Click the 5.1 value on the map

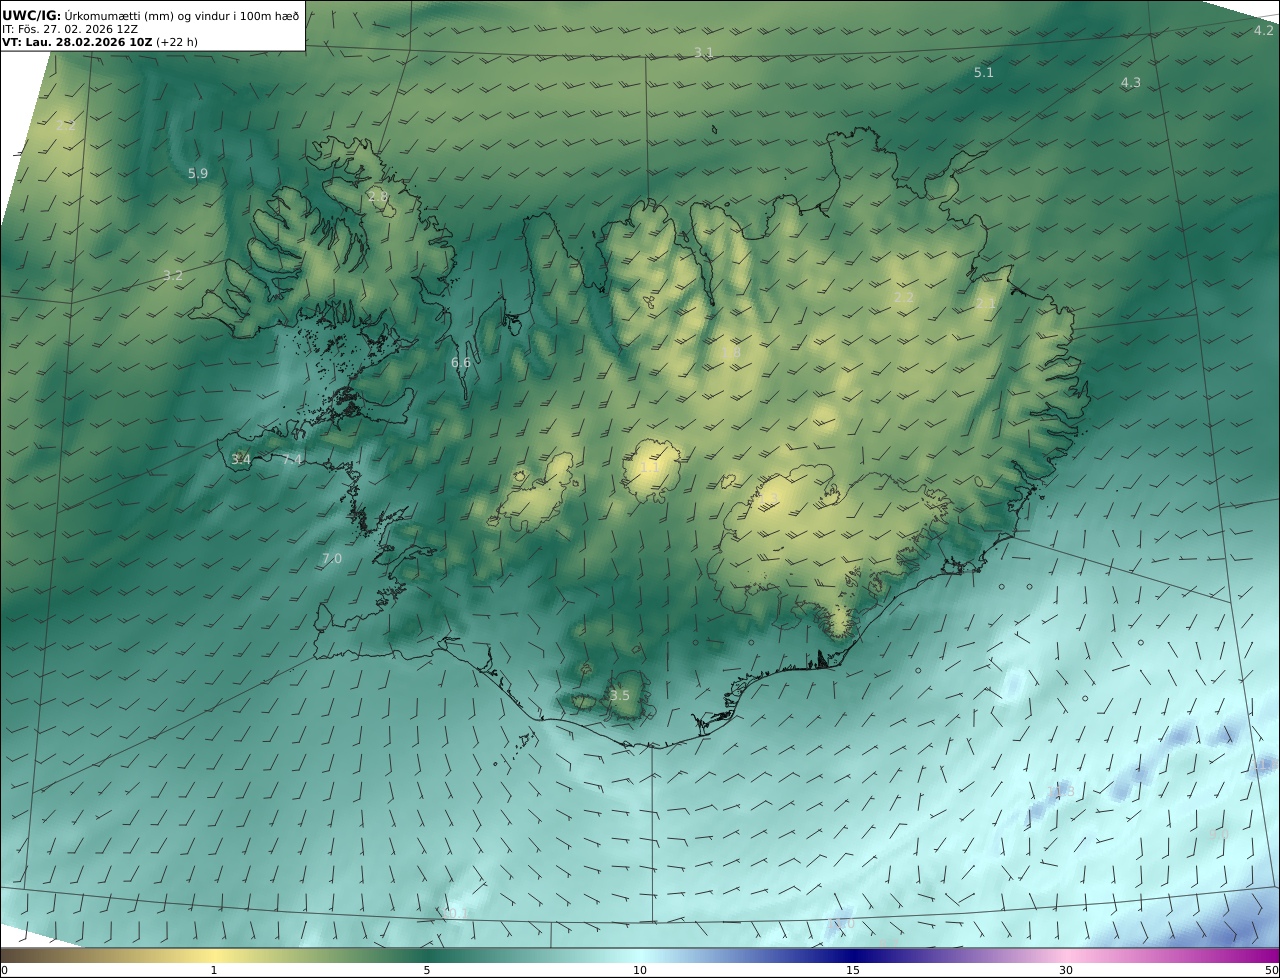tap(984, 73)
